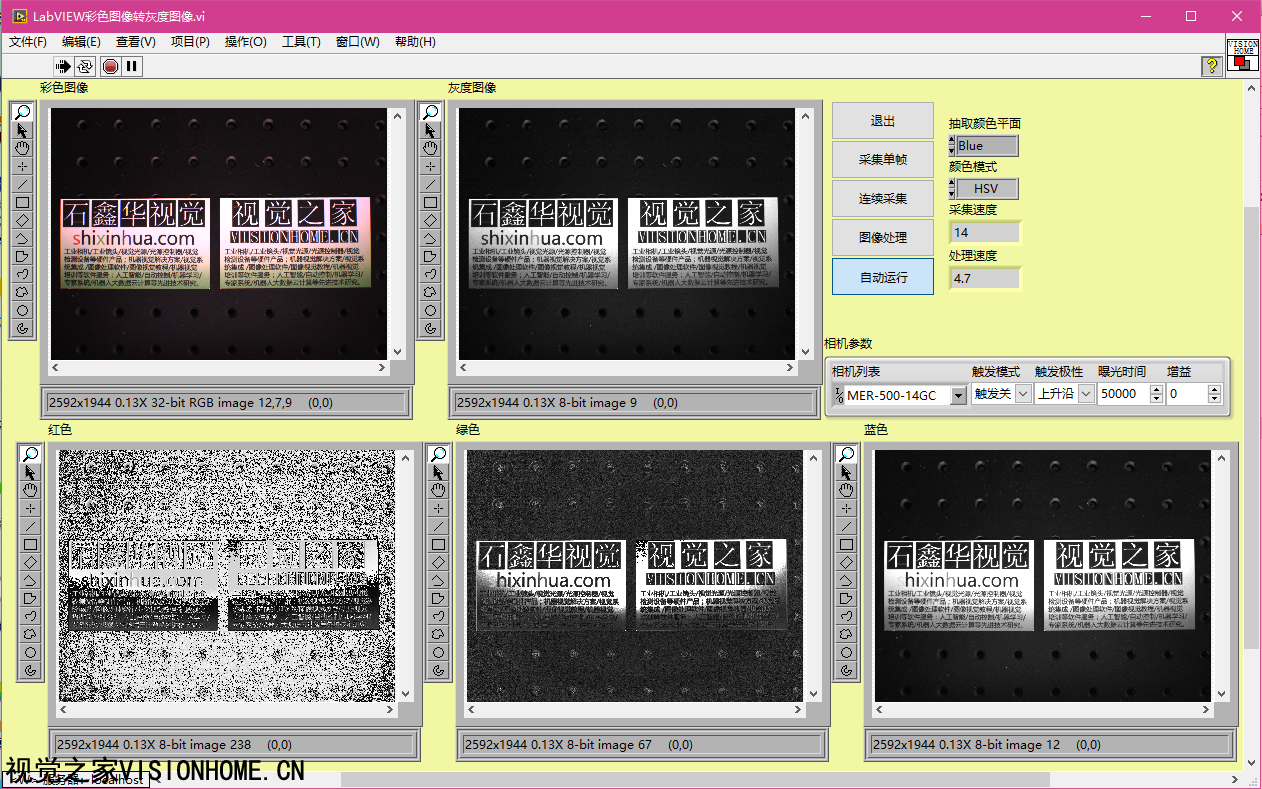The height and width of the screenshot is (789, 1262).
Task: Open the 工具(T) menu
Action: point(301,42)
